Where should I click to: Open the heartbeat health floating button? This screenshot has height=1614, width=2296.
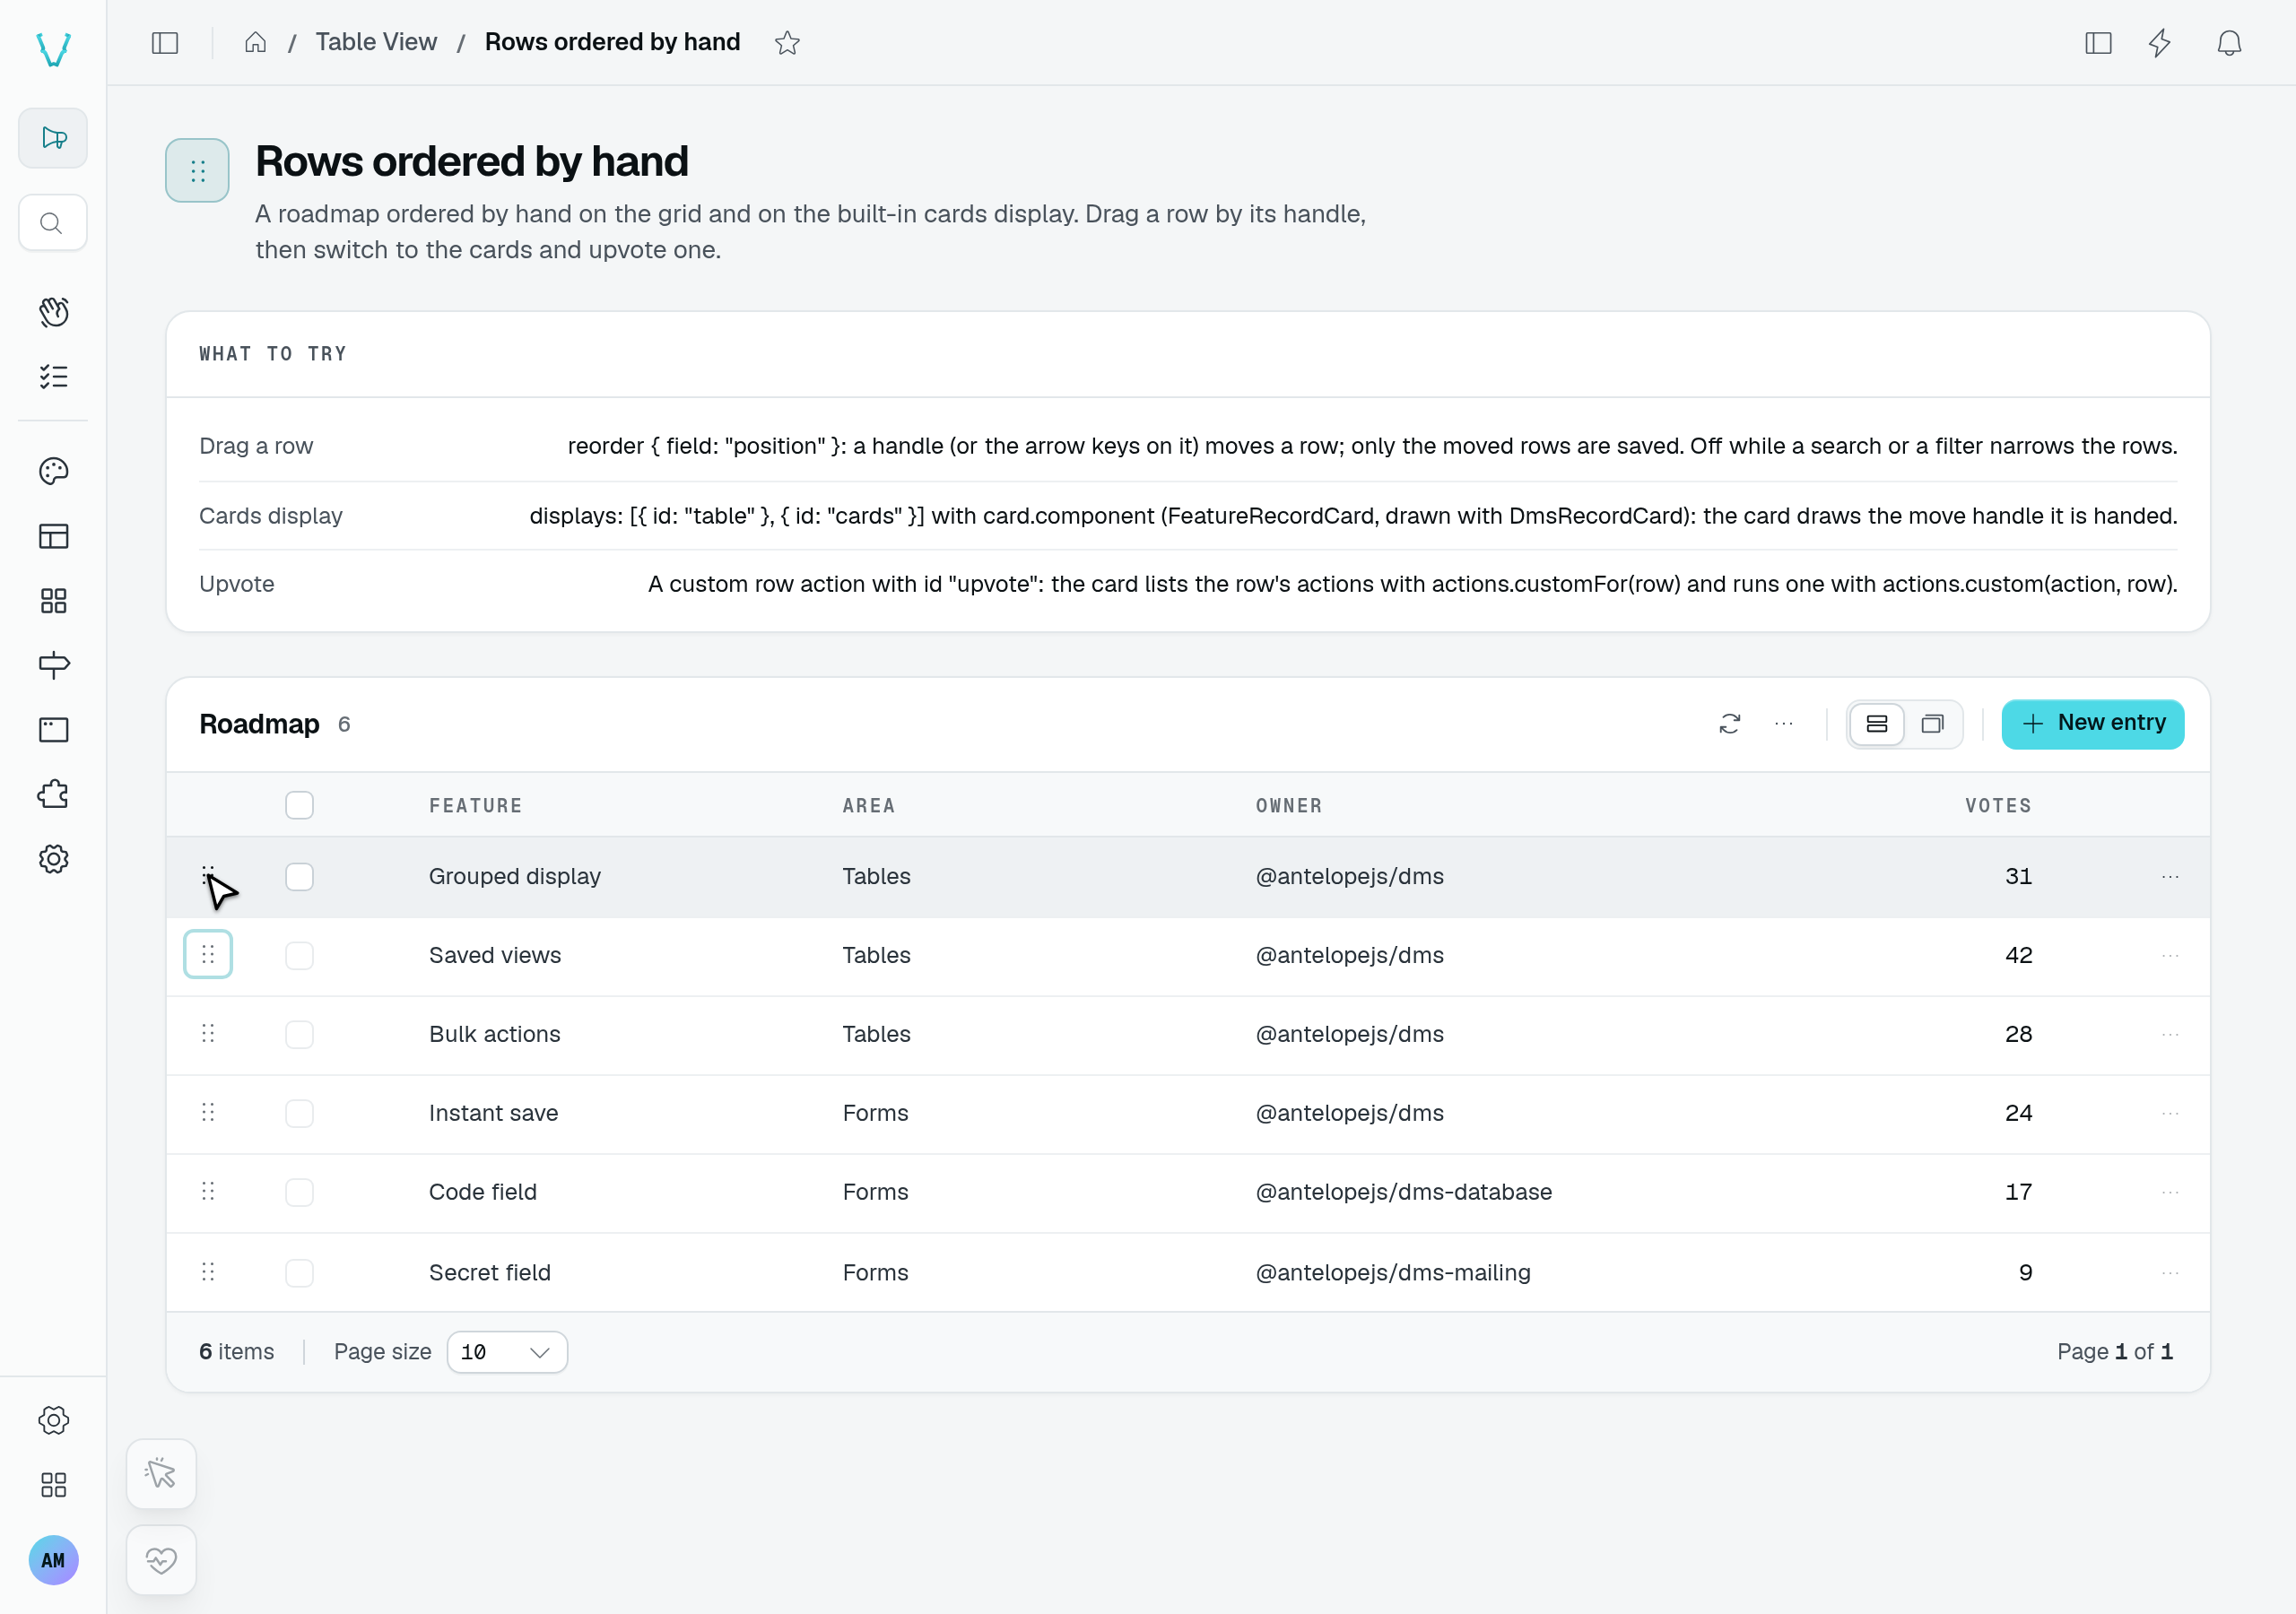point(161,1559)
